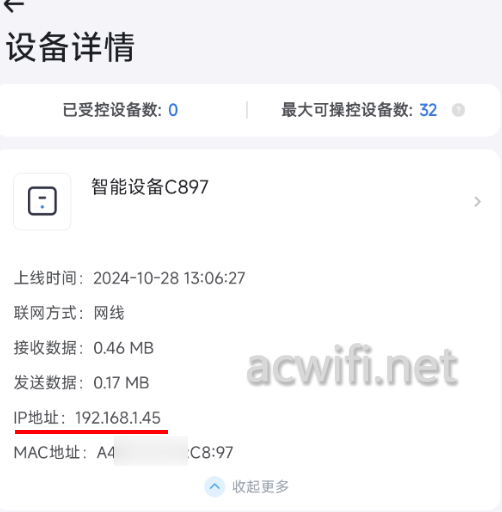Open help icon beside max device count
502x512 pixels.
[x=458, y=110]
